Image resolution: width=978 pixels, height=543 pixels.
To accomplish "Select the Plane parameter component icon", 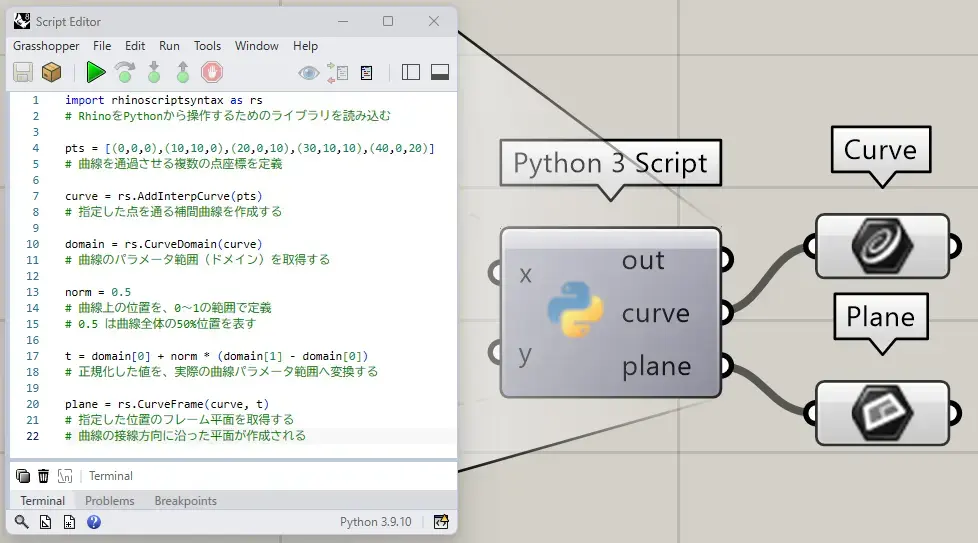I will [x=883, y=413].
